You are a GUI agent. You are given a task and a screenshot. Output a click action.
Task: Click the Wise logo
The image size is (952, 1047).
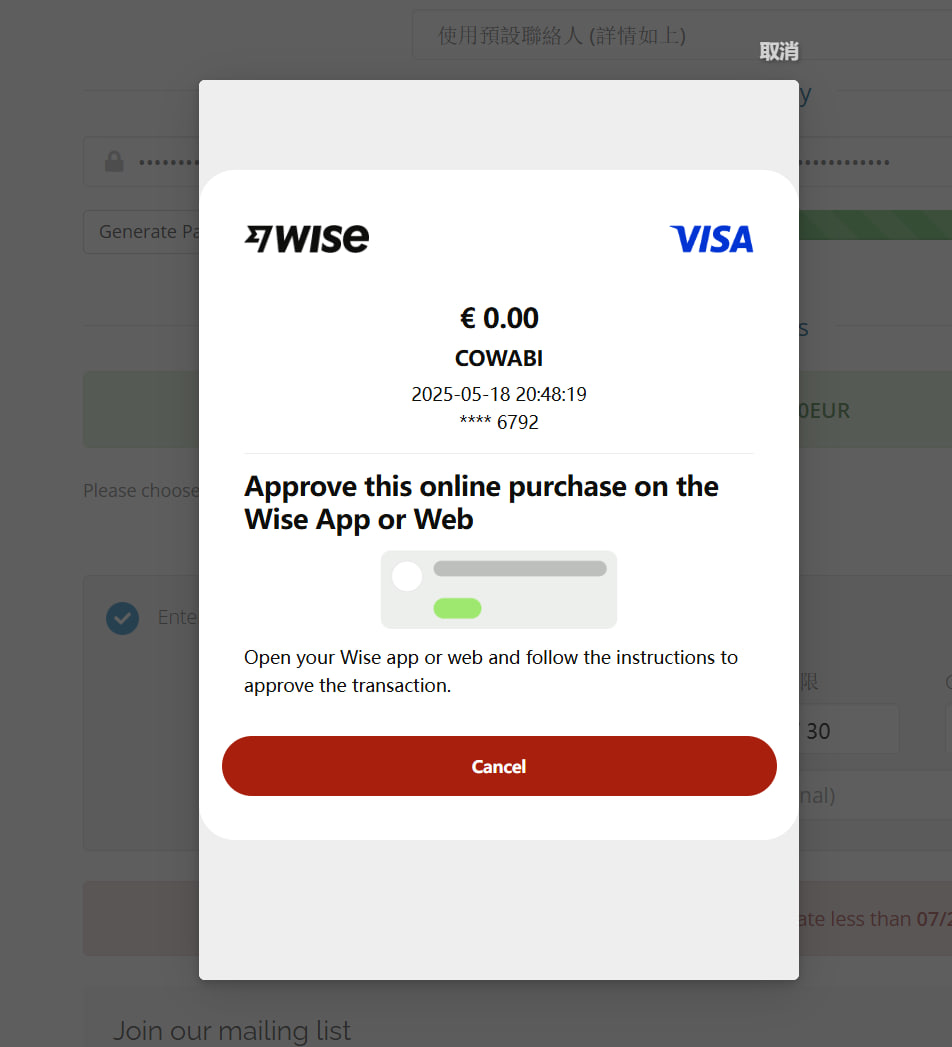(x=307, y=238)
